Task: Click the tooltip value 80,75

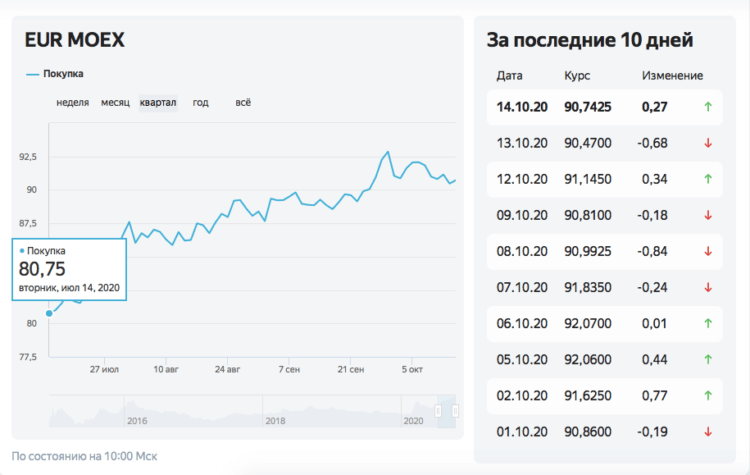Action: point(42,269)
